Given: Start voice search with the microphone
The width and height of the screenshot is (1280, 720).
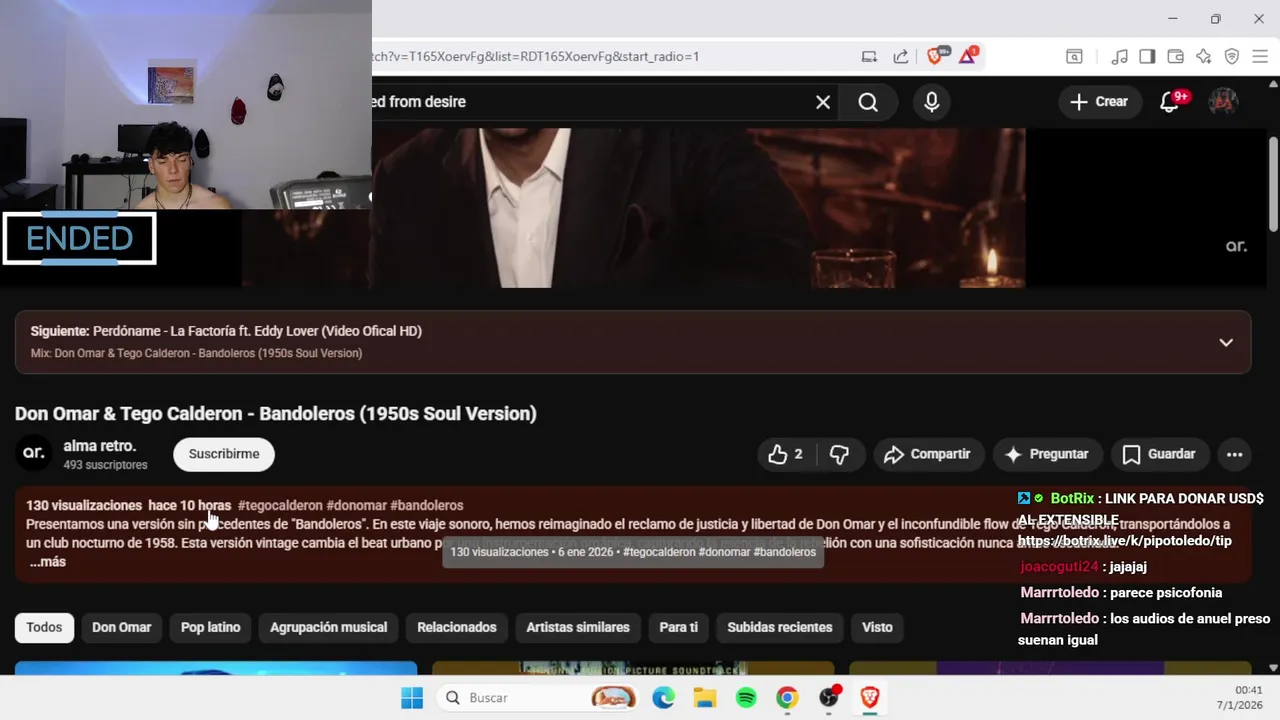Looking at the screenshot, I should click(932, 102).
